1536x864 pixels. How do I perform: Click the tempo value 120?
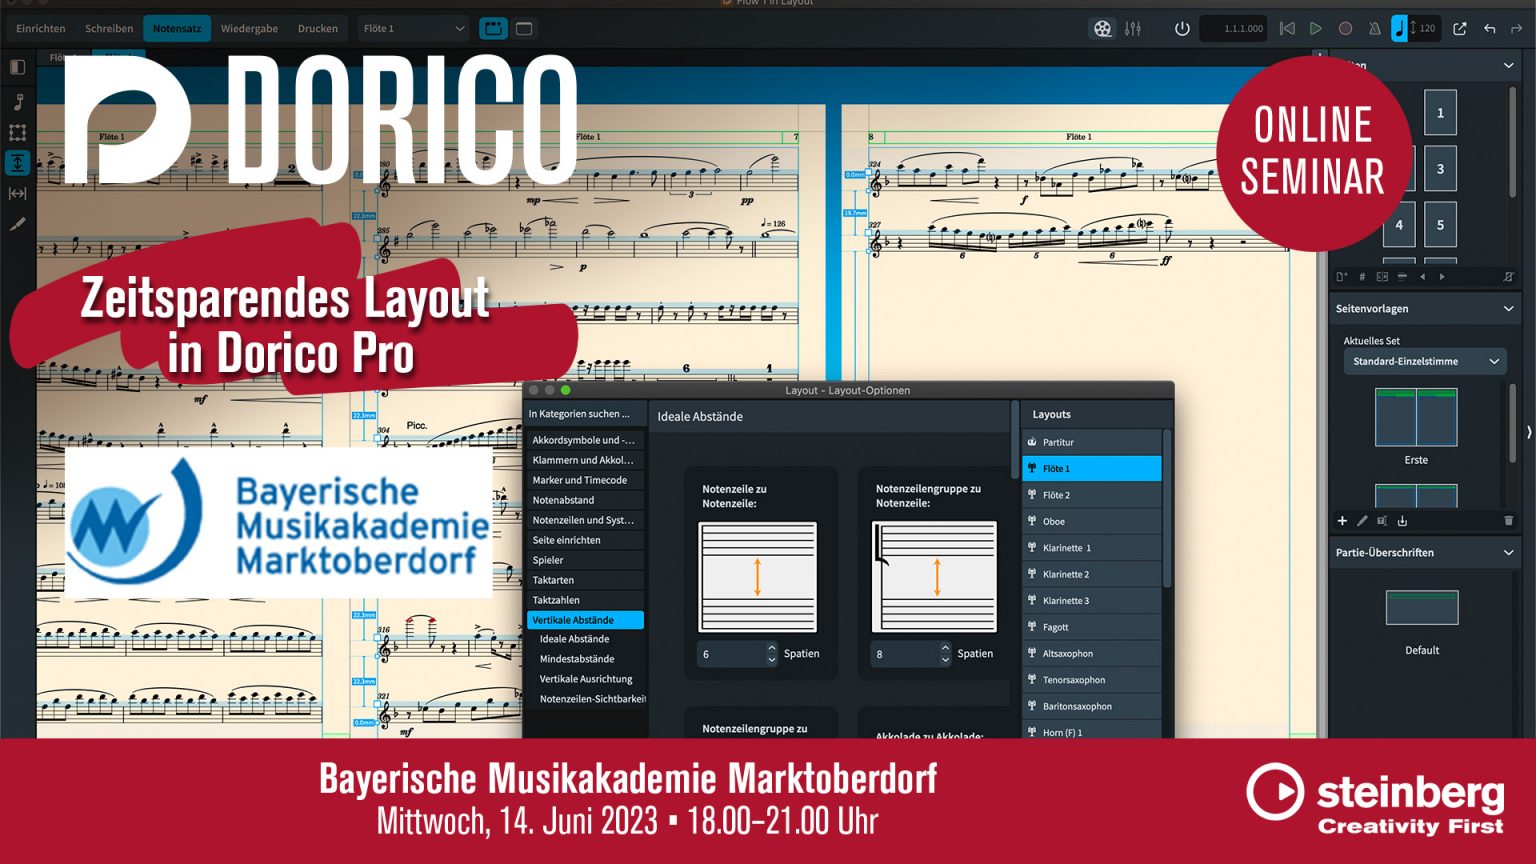coord(1427,28)
